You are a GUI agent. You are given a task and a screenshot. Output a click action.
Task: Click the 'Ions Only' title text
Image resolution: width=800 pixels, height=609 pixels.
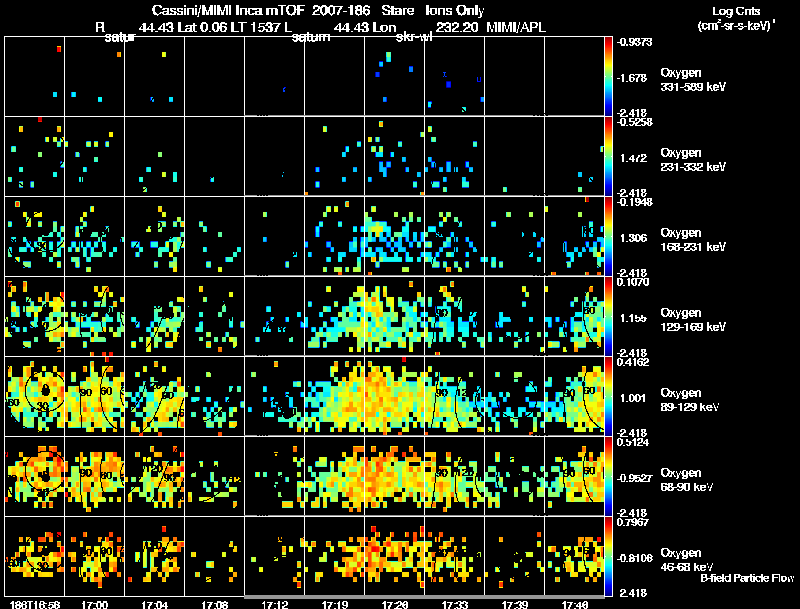point(455,10)
